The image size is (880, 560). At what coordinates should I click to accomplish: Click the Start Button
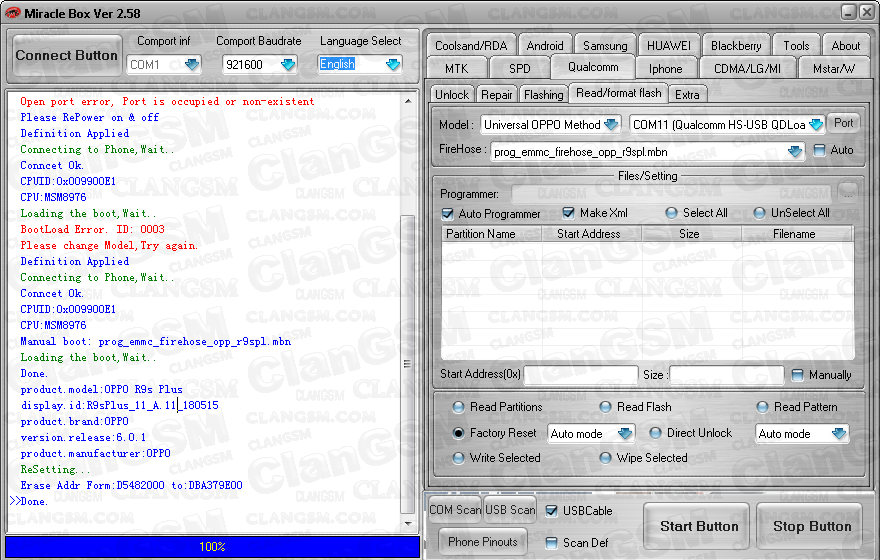coord(696,526)
